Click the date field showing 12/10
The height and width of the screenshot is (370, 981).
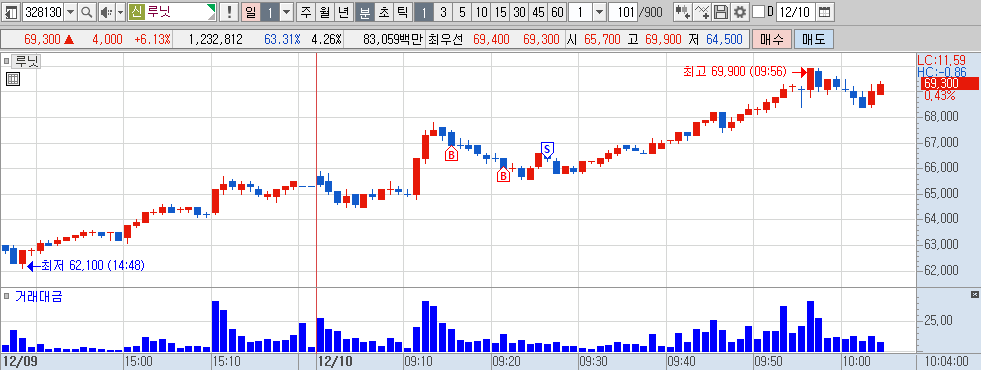[796, 11]
